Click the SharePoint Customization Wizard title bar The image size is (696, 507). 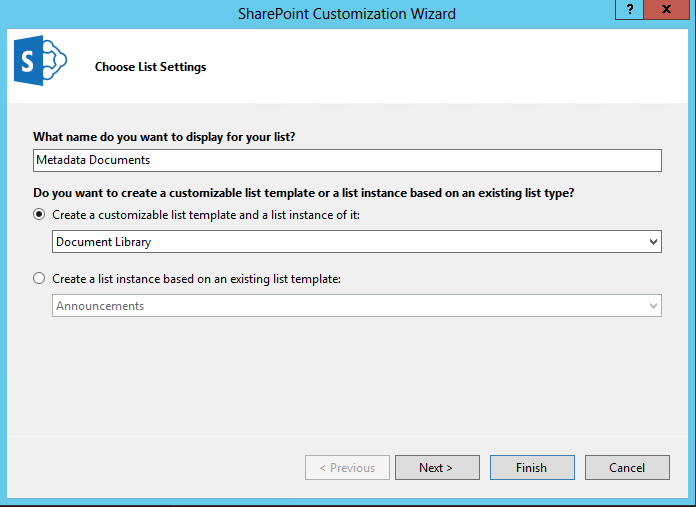tap(346, 14)
